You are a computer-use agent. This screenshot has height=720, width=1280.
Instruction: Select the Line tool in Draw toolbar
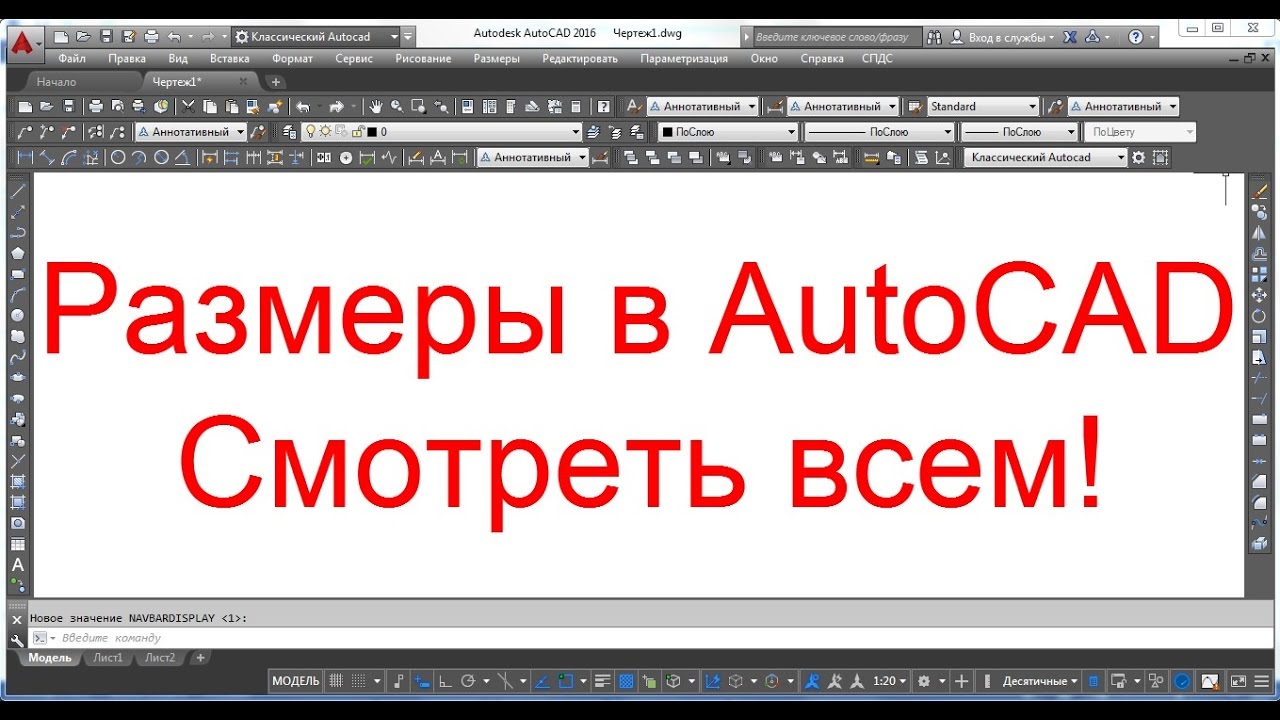coord(17,190)
